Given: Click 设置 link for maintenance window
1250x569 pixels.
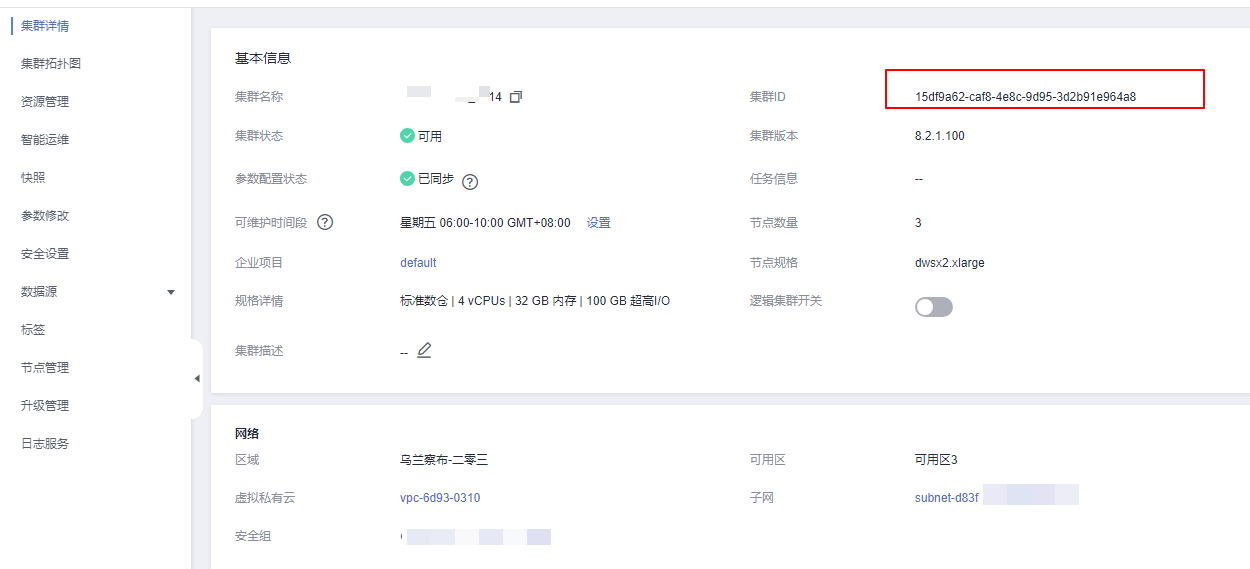Looking at the screenshot, I should click(598, 223).
